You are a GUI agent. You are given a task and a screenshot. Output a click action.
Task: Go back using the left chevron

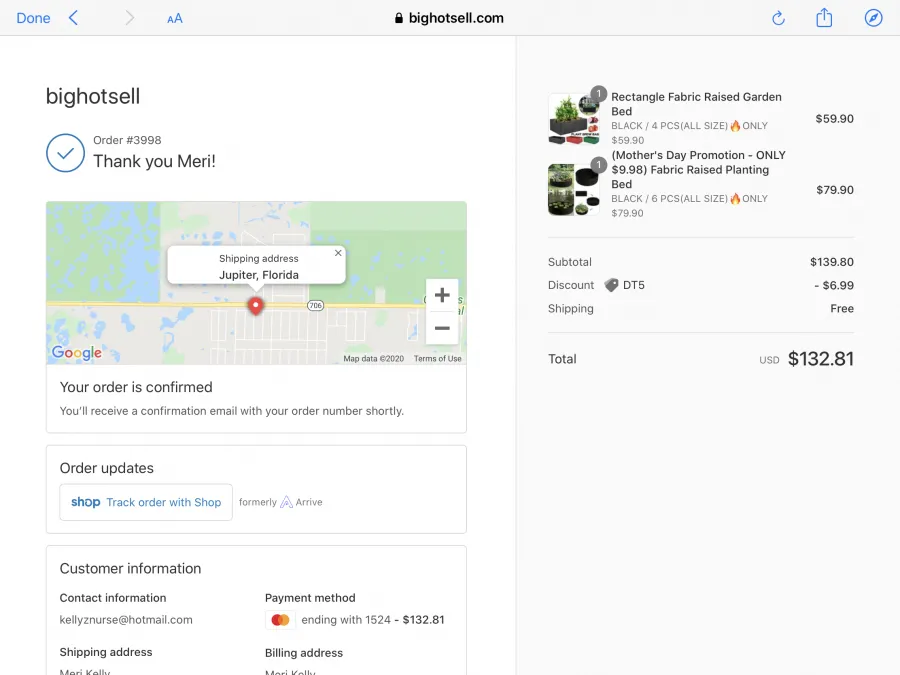[73, 18]
